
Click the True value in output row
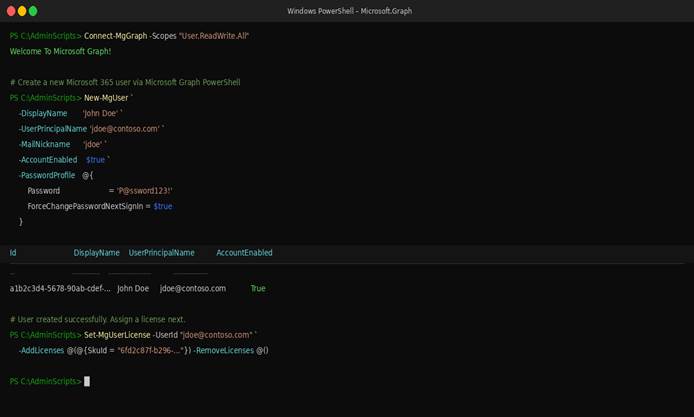258,288
